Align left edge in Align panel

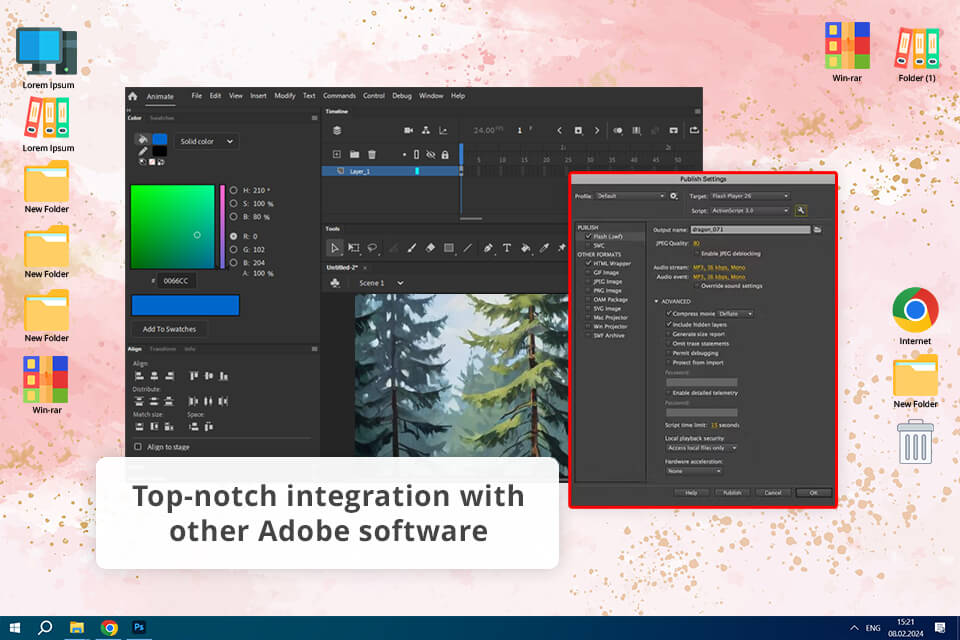[140, 376]
